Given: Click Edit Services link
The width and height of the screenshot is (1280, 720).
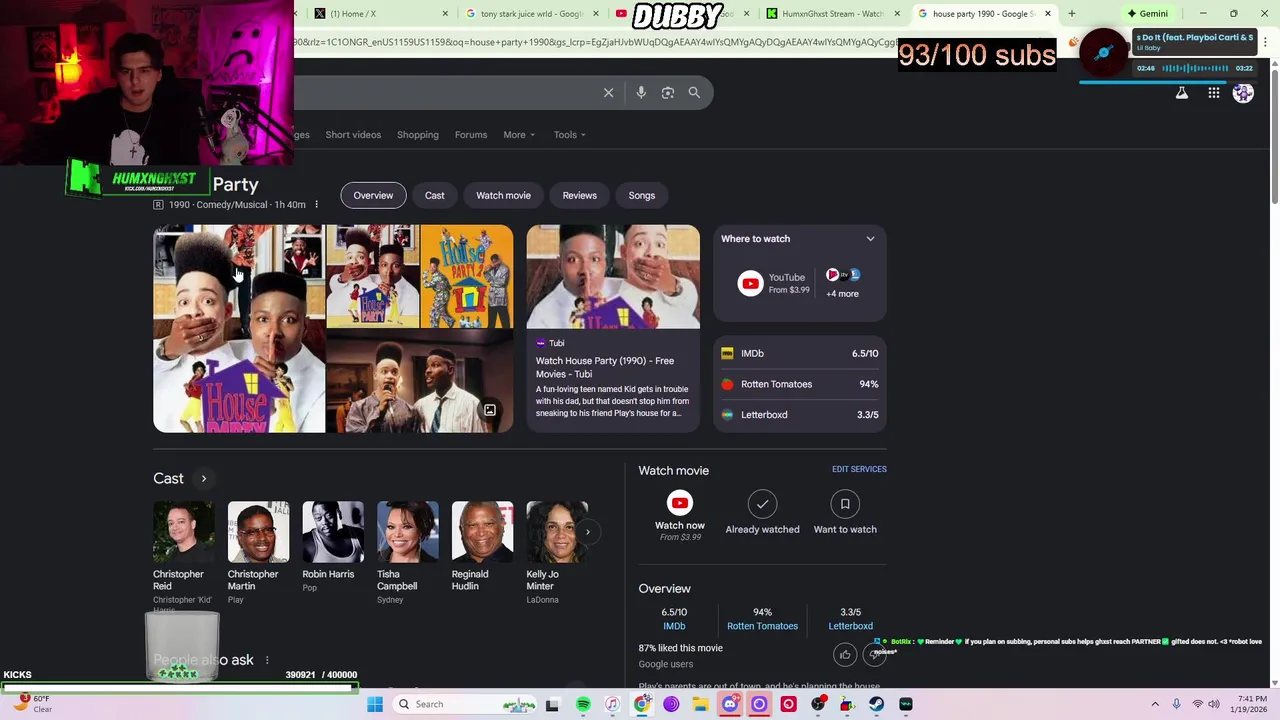Looking at the screenshot, I should [859, 469].
